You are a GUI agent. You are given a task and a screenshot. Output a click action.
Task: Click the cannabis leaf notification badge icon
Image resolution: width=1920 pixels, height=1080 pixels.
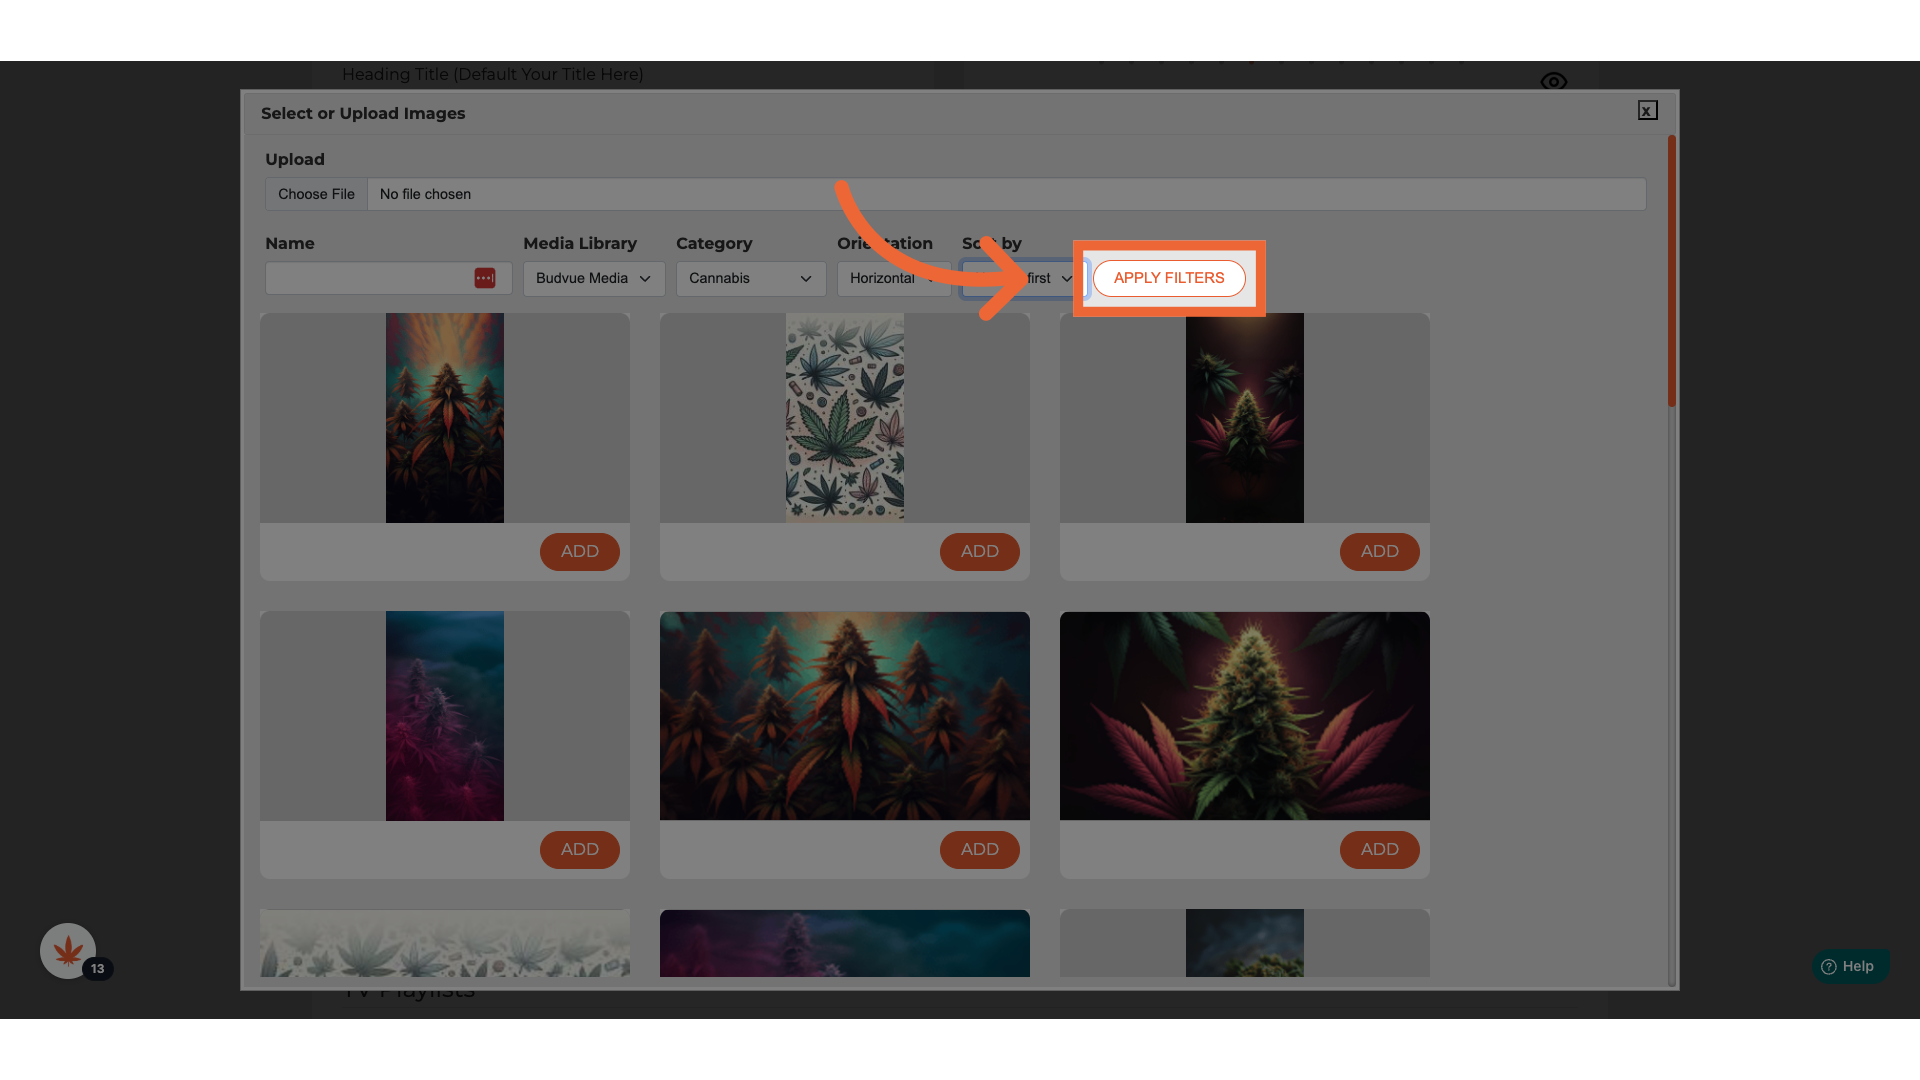pyautogui.click(x=68, y=951)
